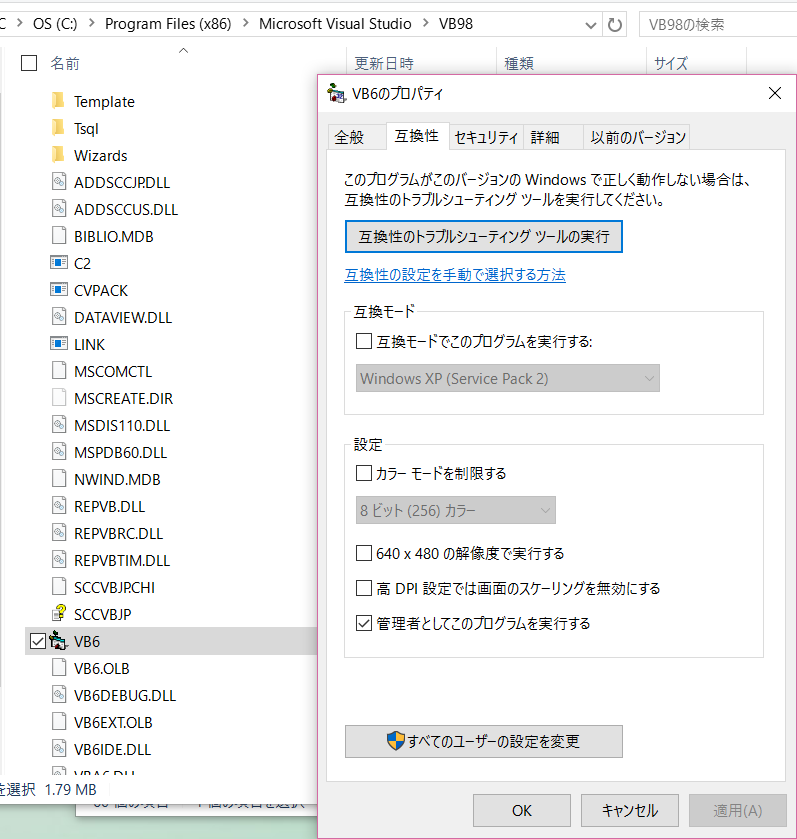The image size is (797, 839).
Task: Click the VB98の検索 search field
Action: tap(718, 25)
